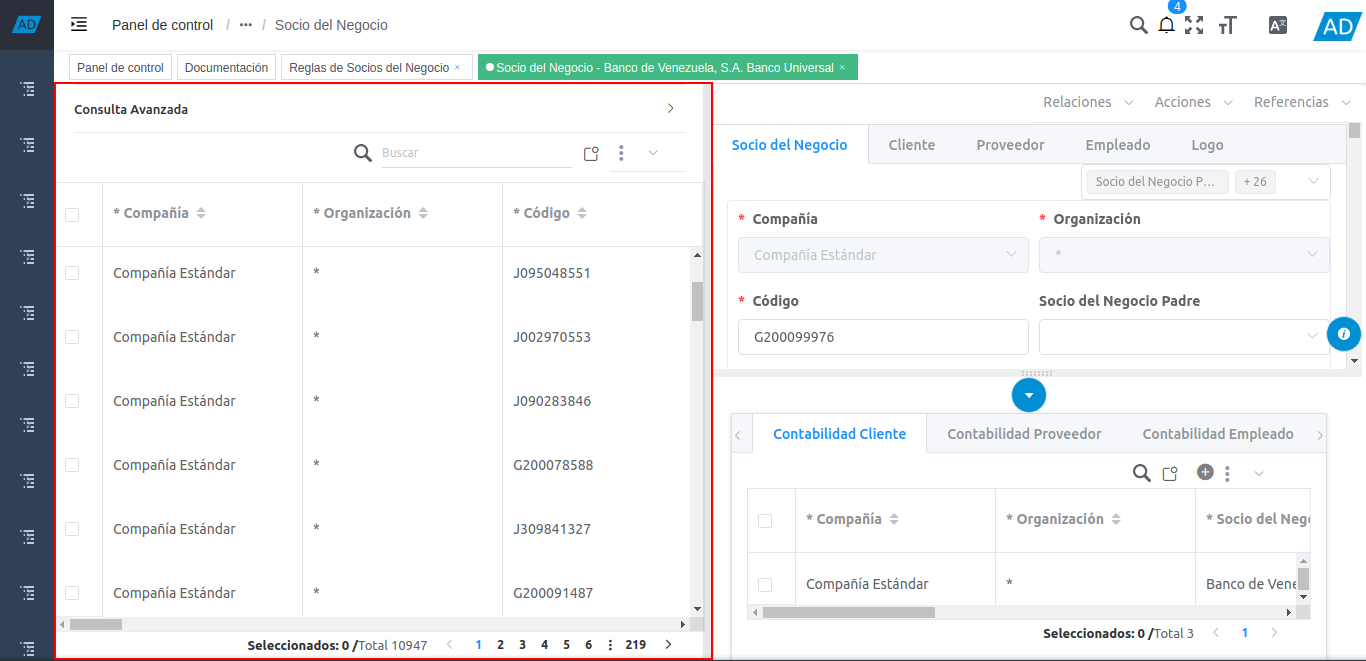Toggle select-all checkbox in Contabilidad Cliente header
The width and height of the screenshot is (1366, 661).
765,520
